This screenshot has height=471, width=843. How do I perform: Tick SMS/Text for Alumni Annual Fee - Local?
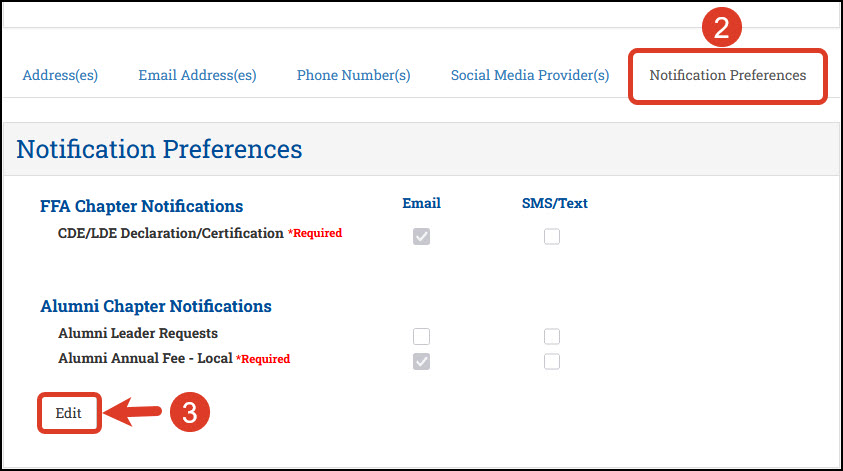click(552, 361)
